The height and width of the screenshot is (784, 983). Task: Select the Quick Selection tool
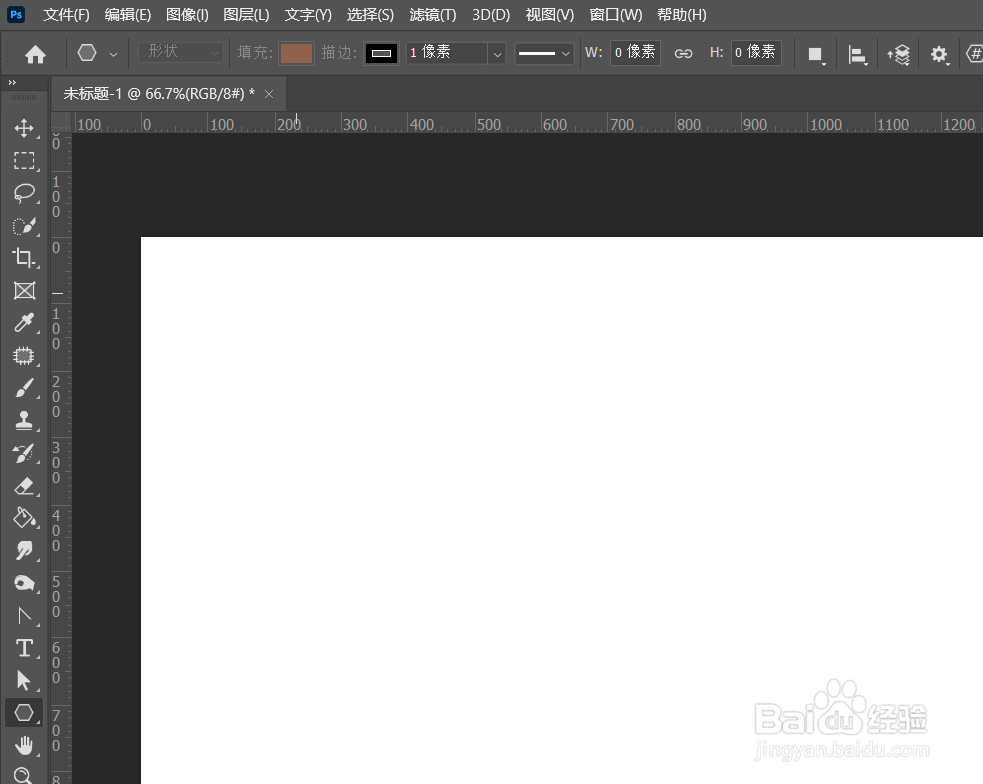[x=24, y=226]
